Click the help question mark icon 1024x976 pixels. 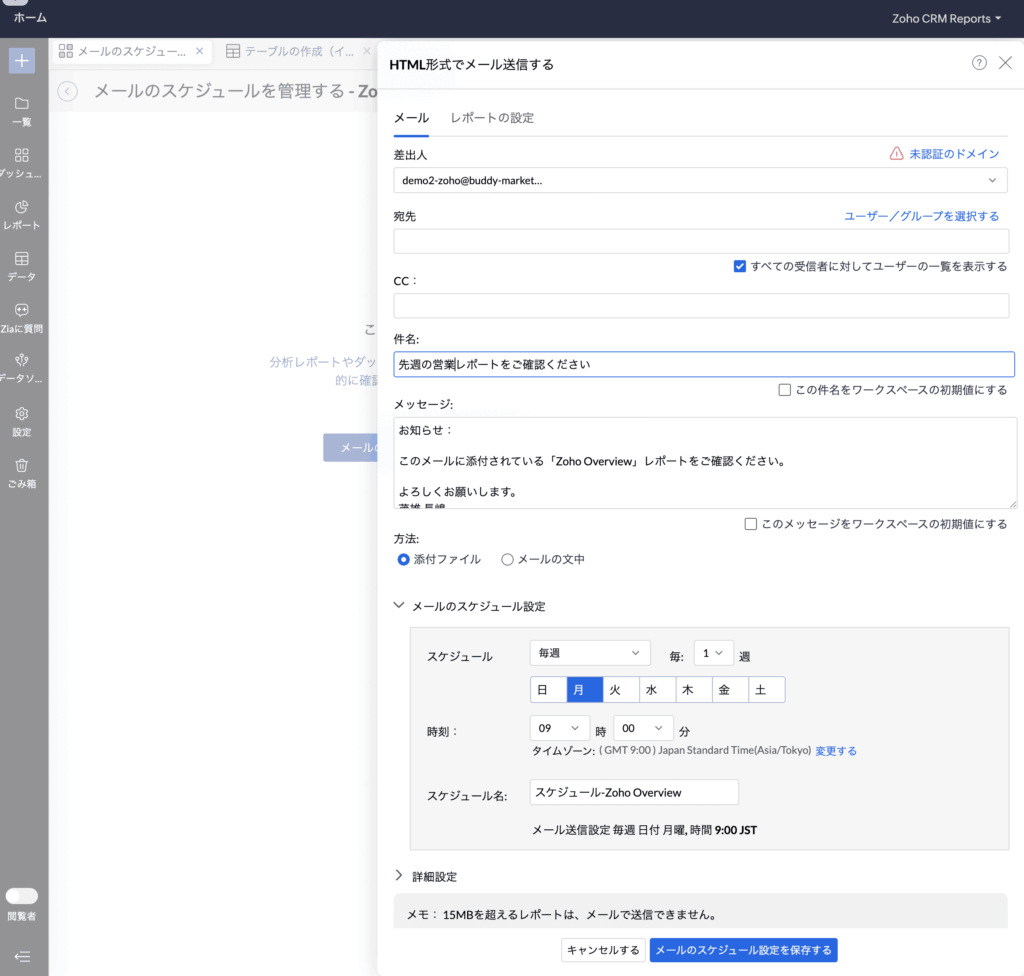tap(979, 63)
